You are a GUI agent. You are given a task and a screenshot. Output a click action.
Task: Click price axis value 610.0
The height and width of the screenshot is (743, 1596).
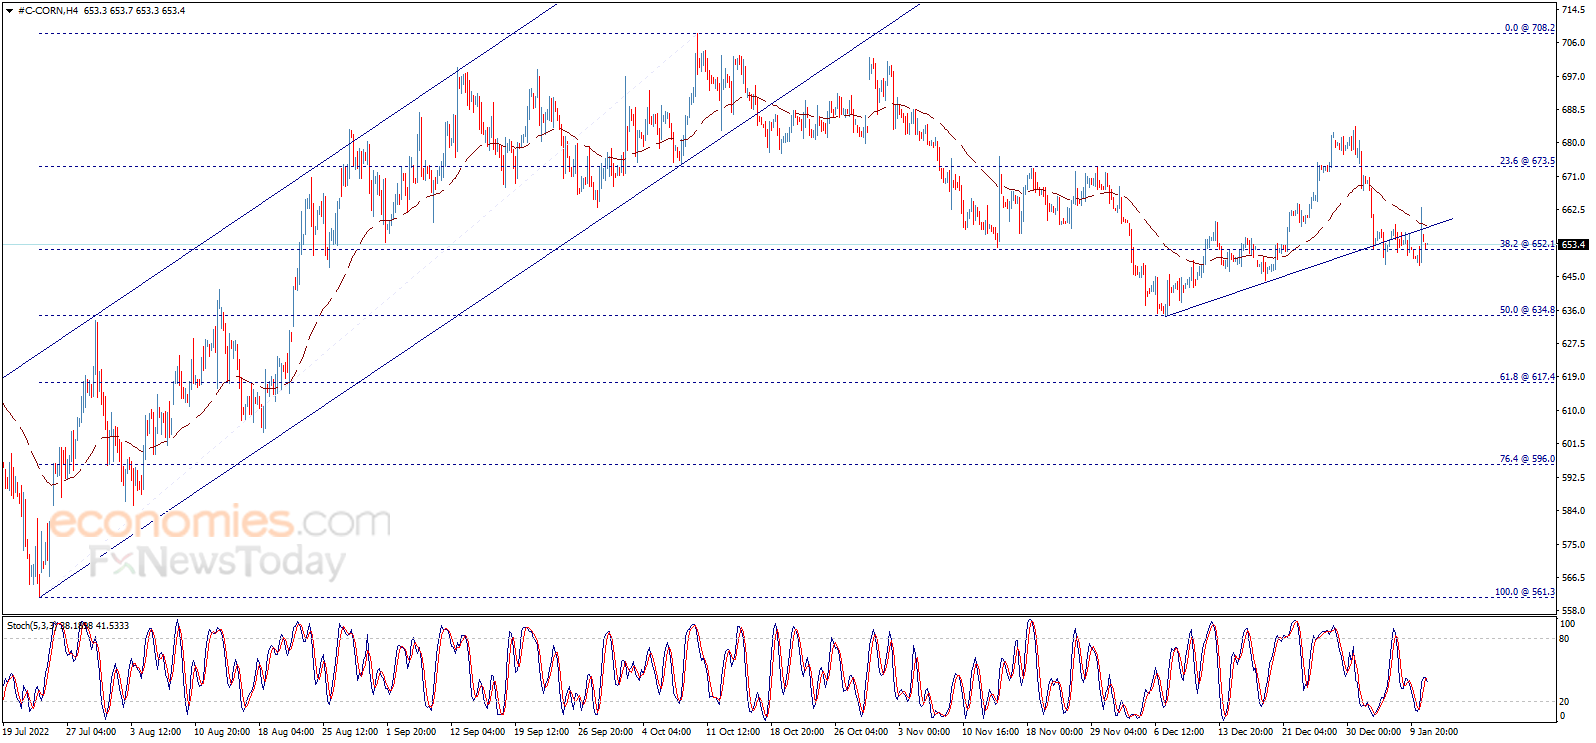click(x=1573, y=411)
